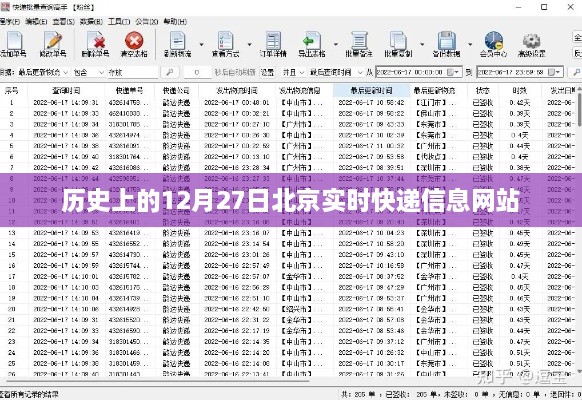
Task: Open the 并且 logic operator dropdown
Action: point(293,72)
